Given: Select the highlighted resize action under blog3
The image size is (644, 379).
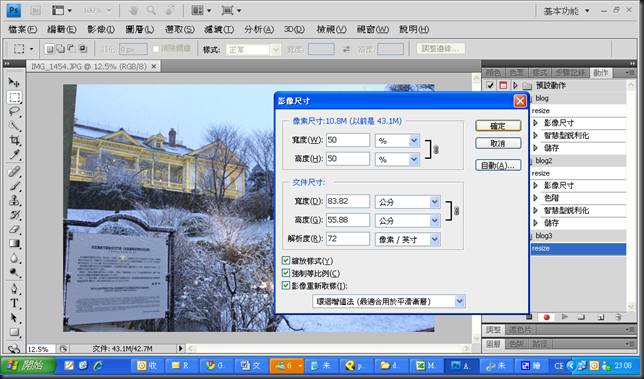Looking at the screenshot, I should click(578, 248).
